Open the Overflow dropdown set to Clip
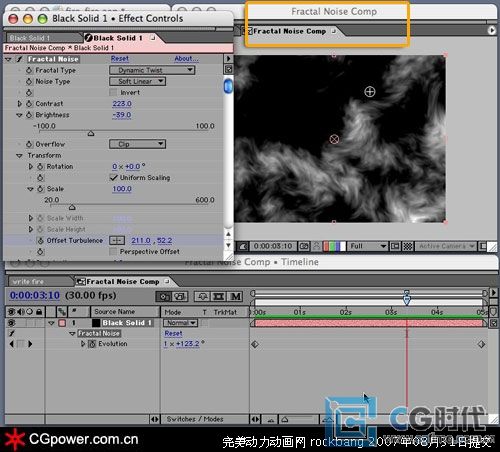 [137, 144]
